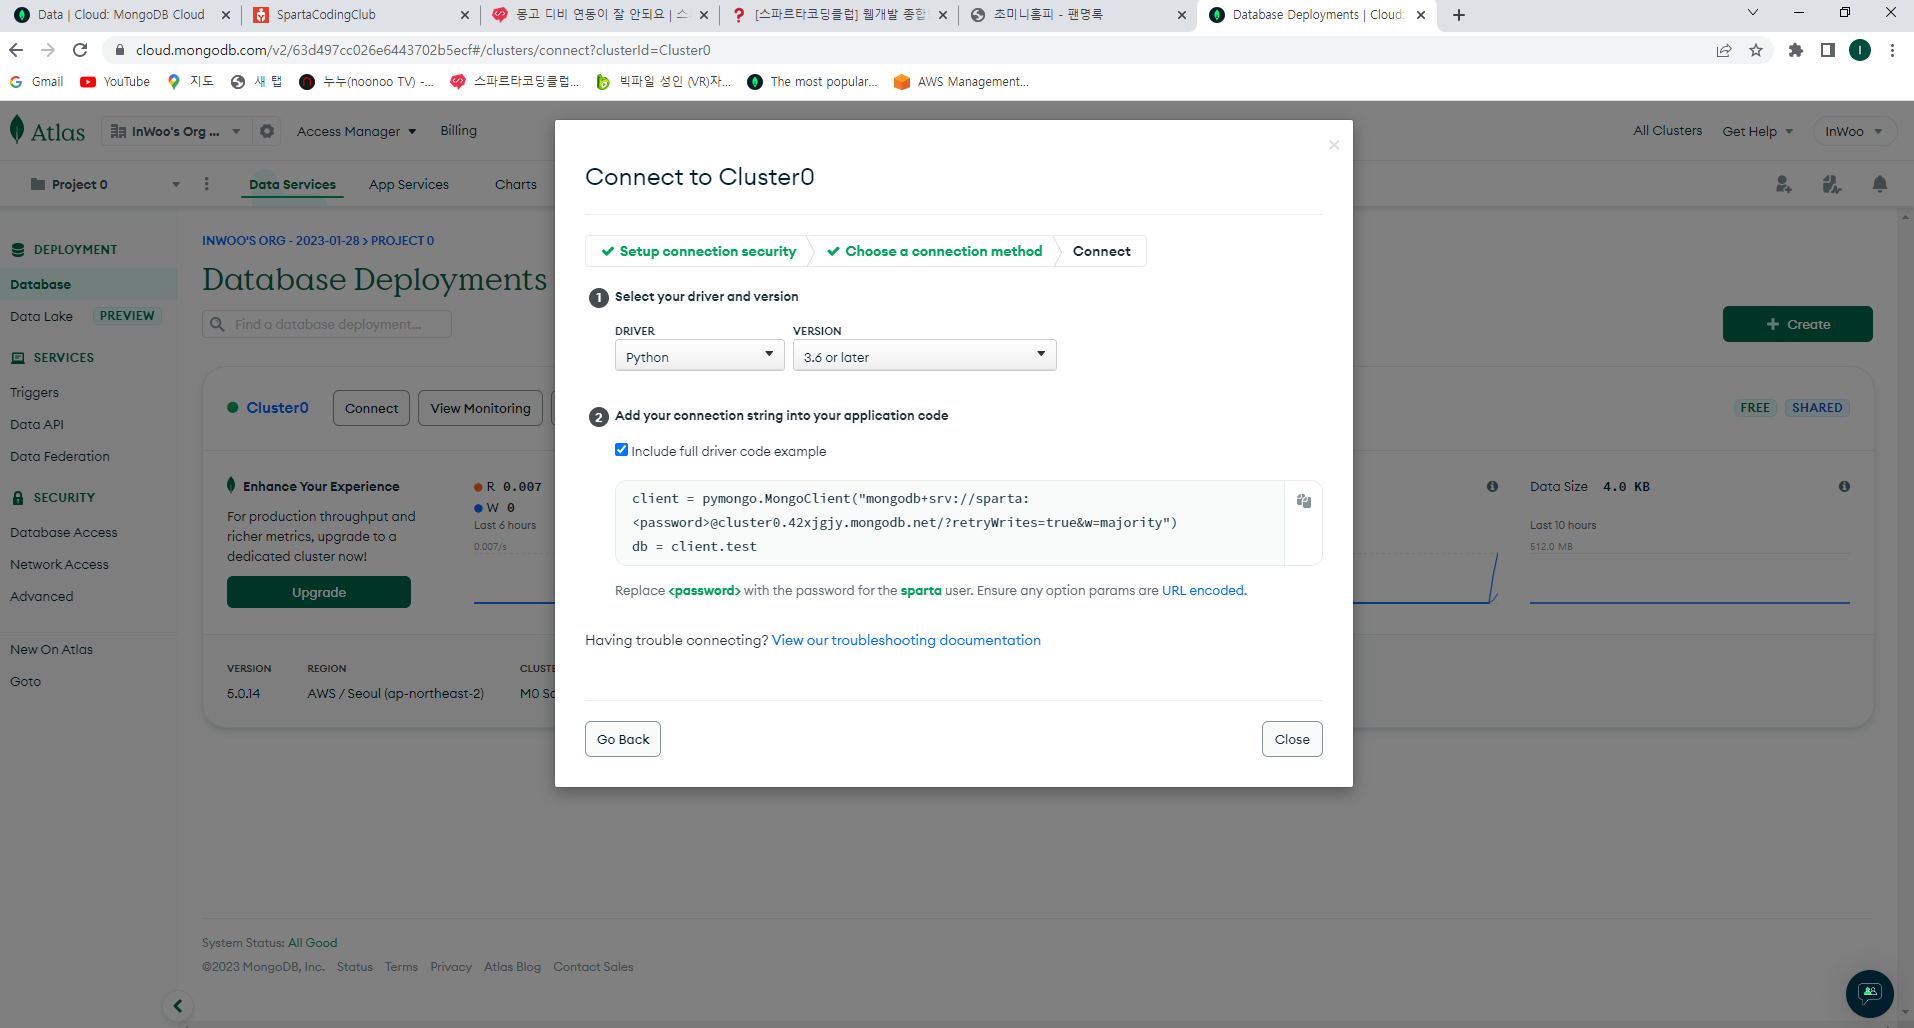This screenshot has width=1914, height=1028.
Task: Click Goto in the sidebar
Action: coord(25,681)
